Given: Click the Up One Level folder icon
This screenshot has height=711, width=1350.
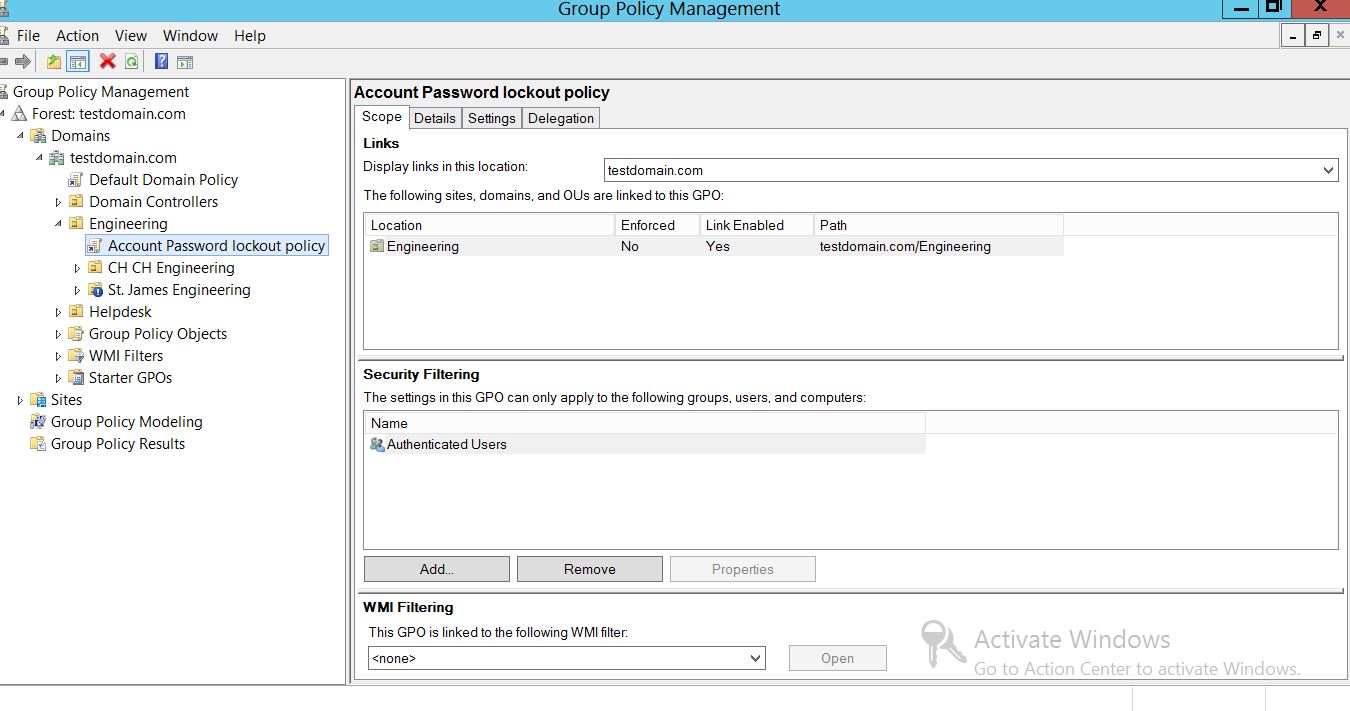Looking at the screenshot, I should pos(54,62).
